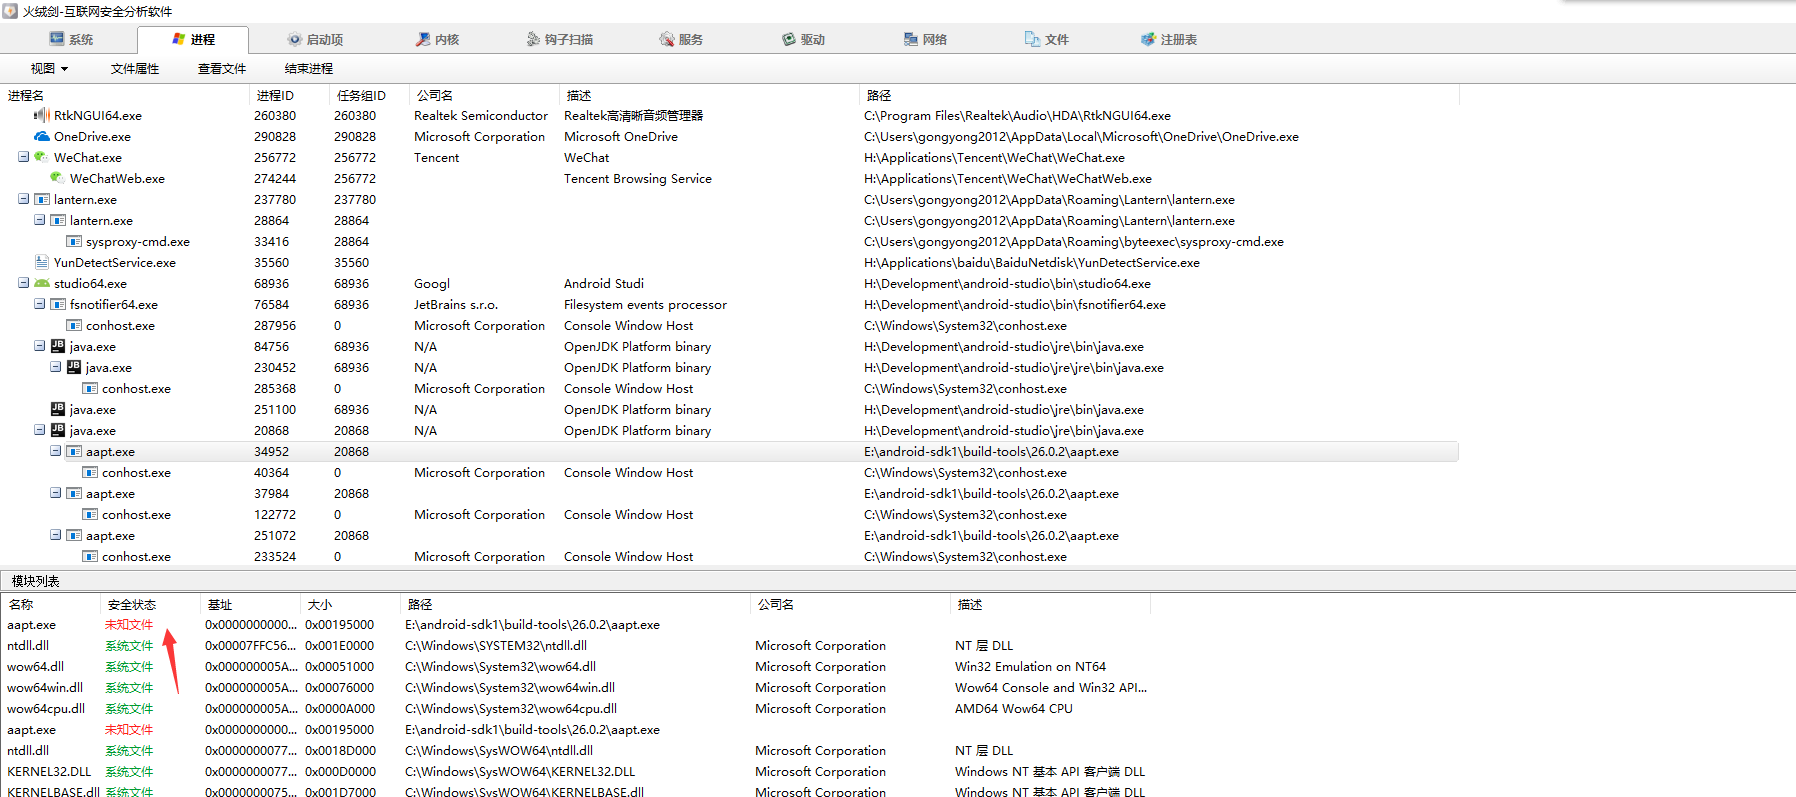Image resolution: width=1796 pixels, height=797 pixels.
Task: Click the WeChat.exe process icon
Action: point(41,157)
